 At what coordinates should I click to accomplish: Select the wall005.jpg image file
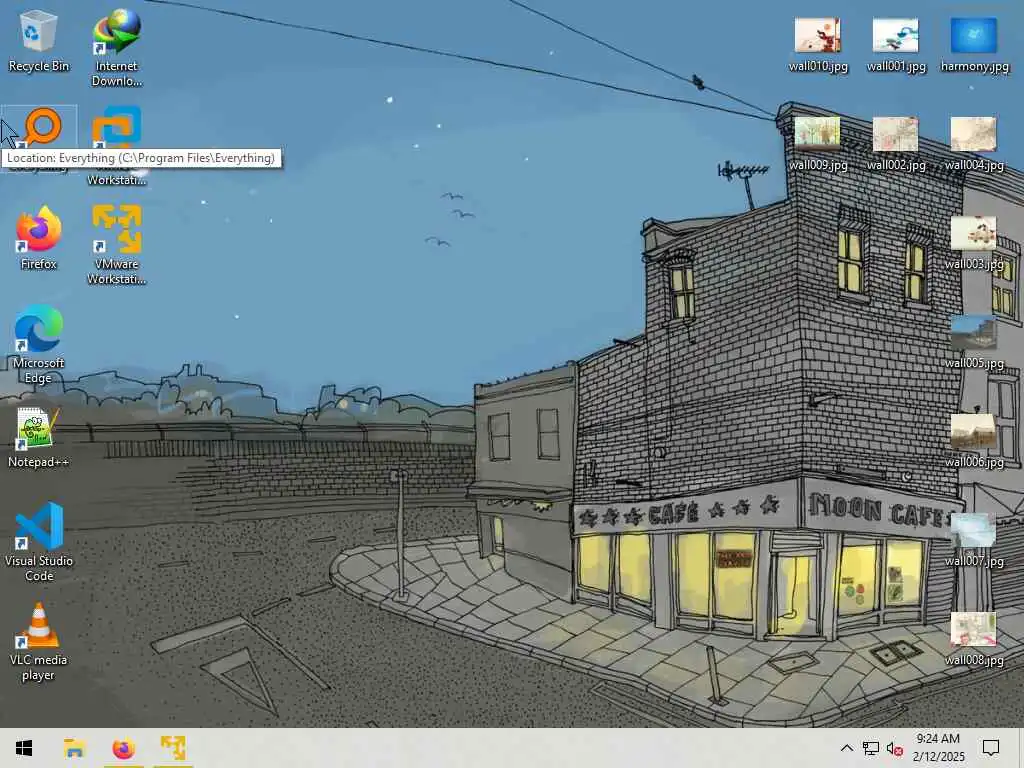[974, 342]
